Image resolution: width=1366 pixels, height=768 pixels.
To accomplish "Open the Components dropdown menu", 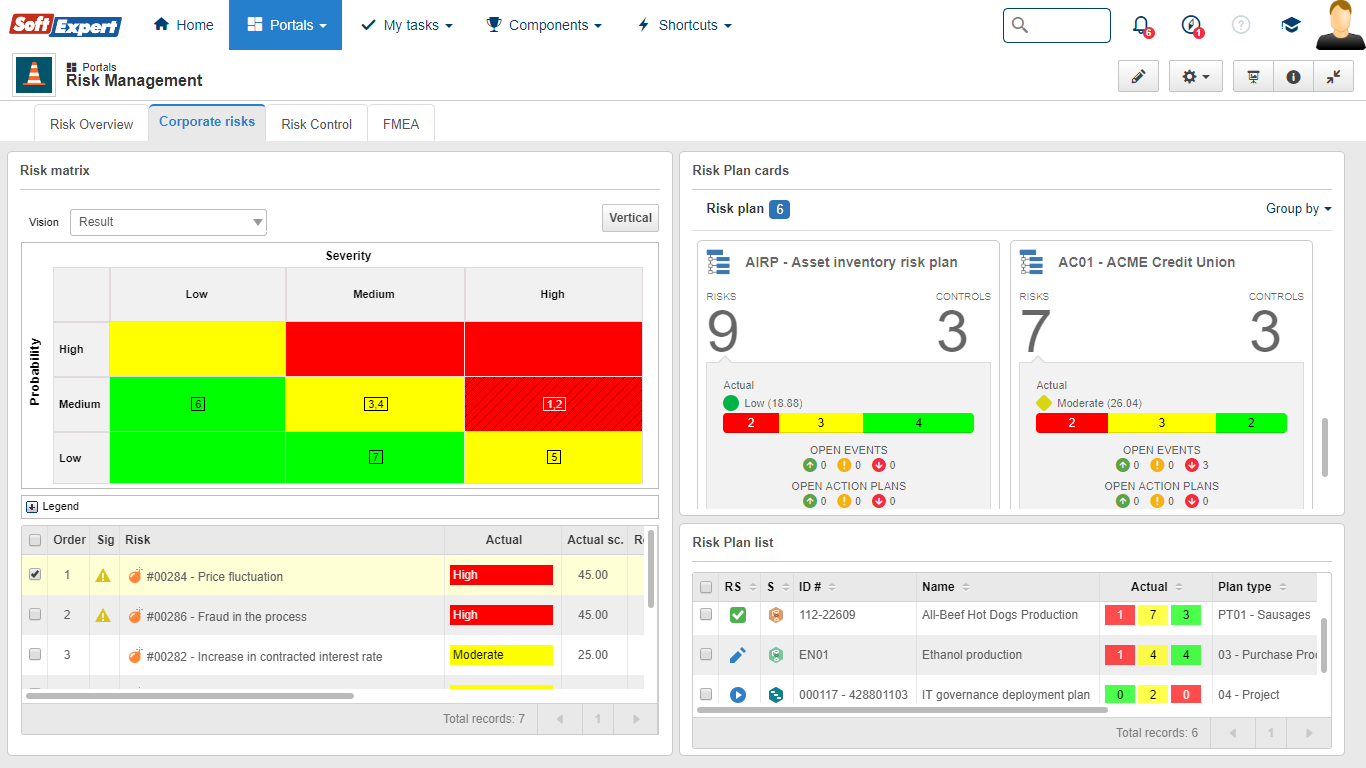I will [x=543, y=25].
